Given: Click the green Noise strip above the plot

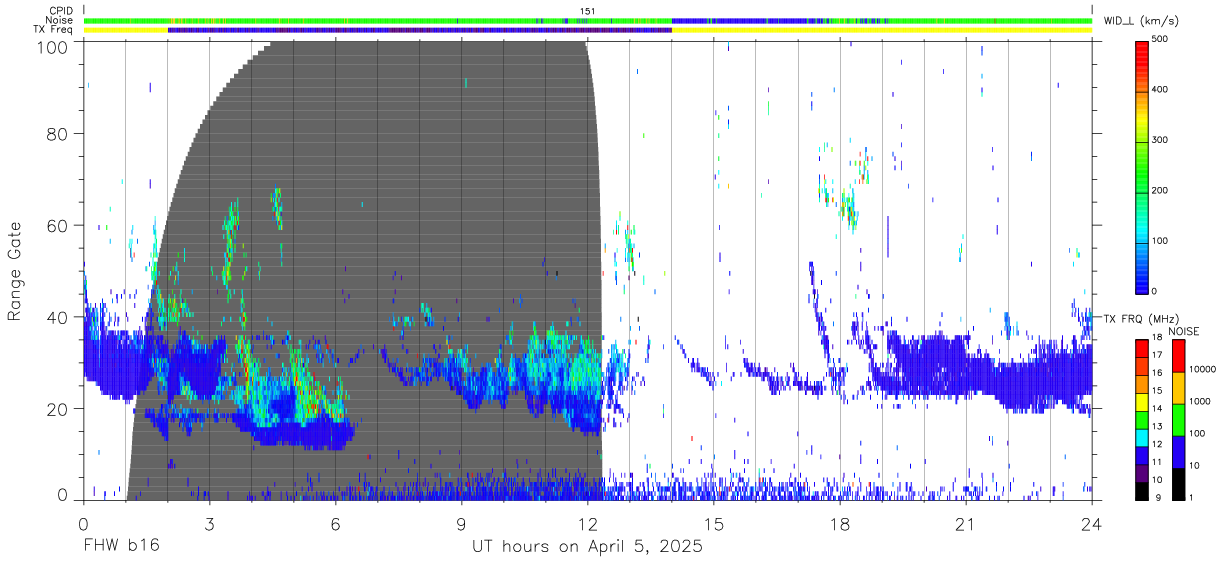Looking at the screenshot, I should [587, 20].
